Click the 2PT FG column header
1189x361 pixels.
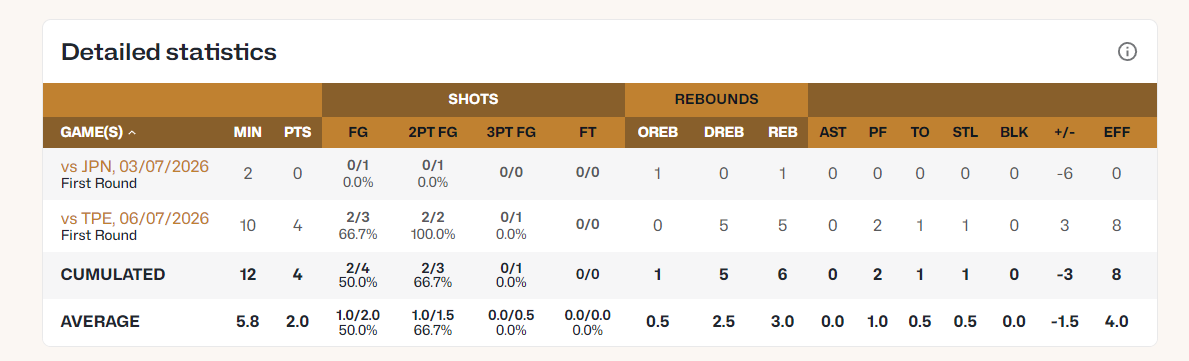pos(431,132)
